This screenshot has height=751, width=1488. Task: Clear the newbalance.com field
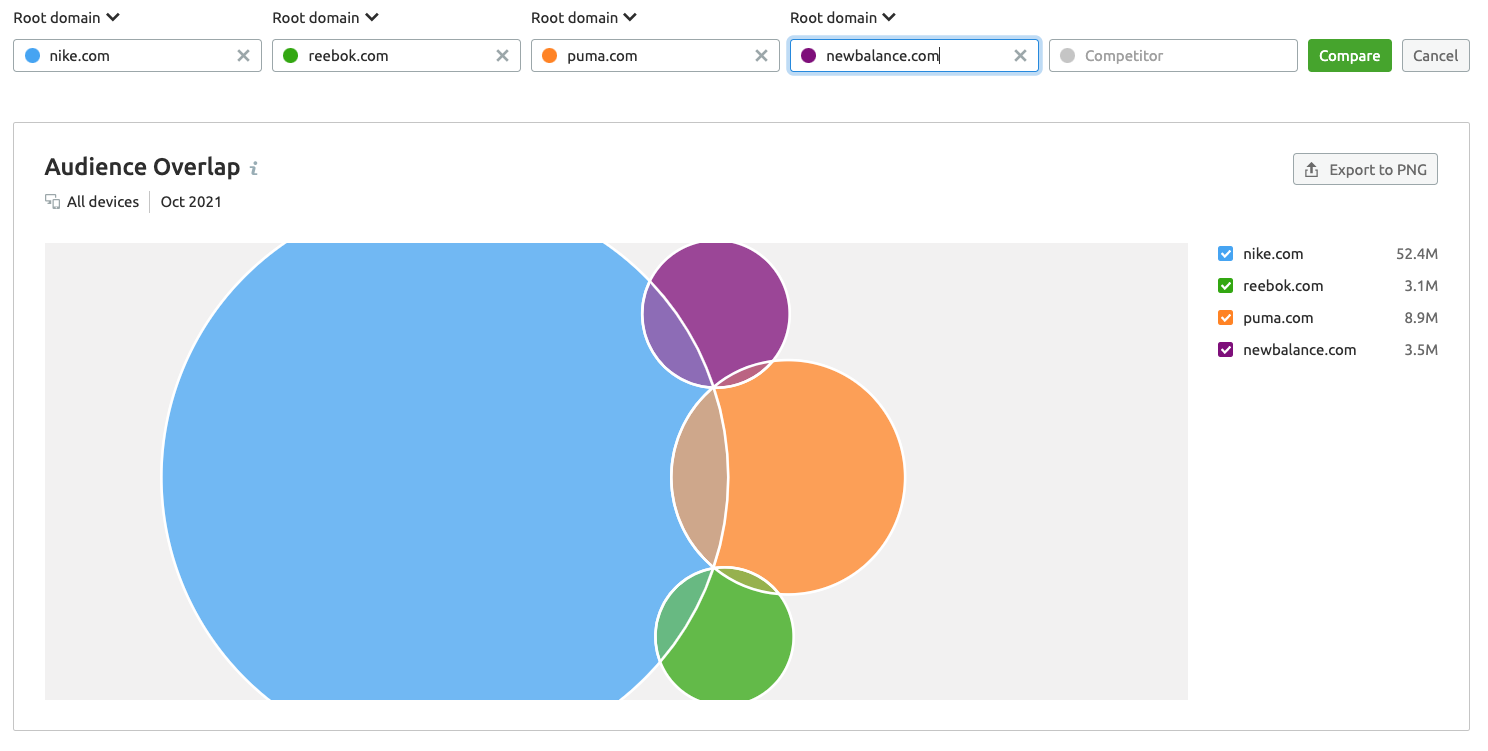(1020, 56)
